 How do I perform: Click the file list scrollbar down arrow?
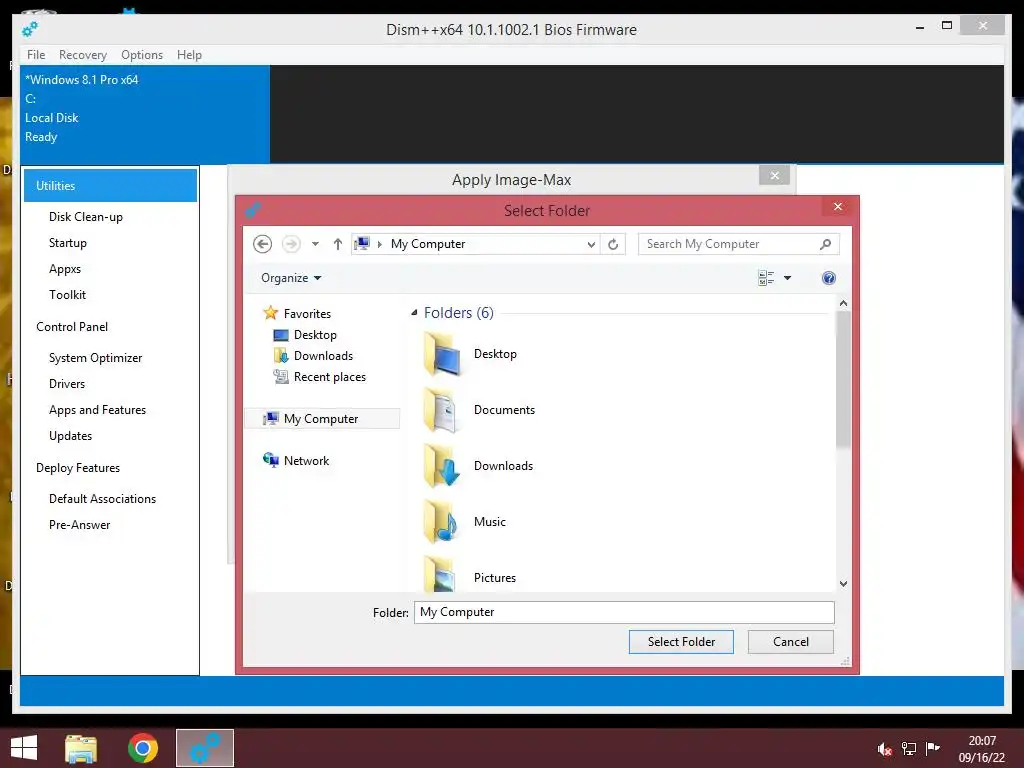pos(843,584)
